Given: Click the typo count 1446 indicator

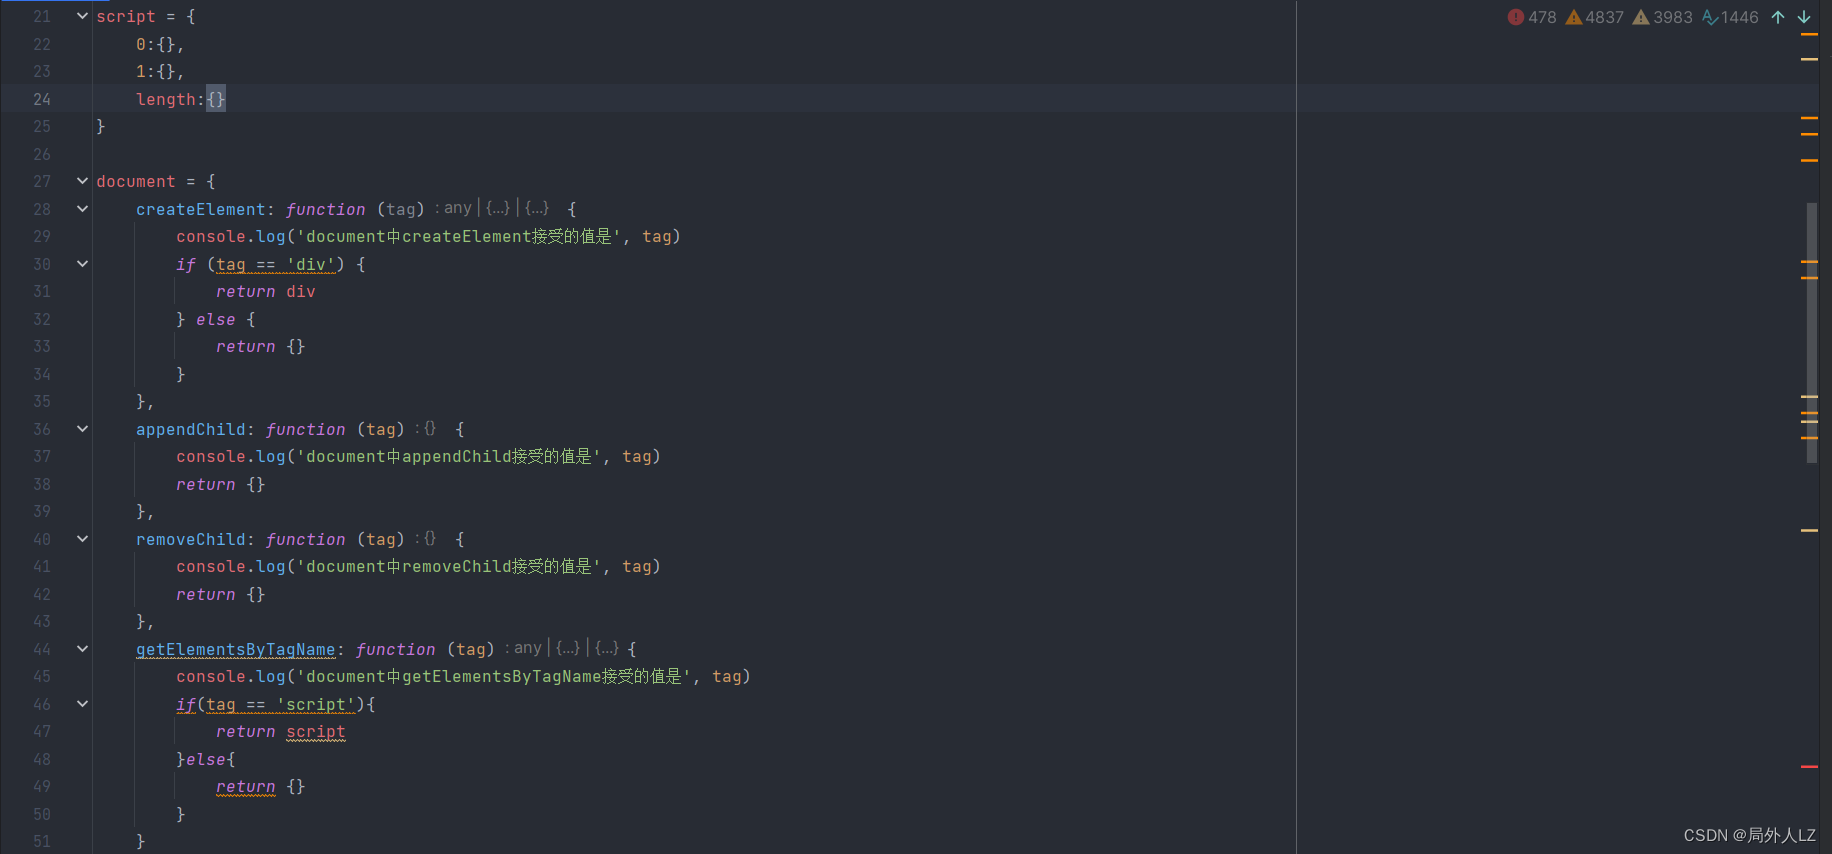Looking at the screenshot, I should coord(1730,17).
